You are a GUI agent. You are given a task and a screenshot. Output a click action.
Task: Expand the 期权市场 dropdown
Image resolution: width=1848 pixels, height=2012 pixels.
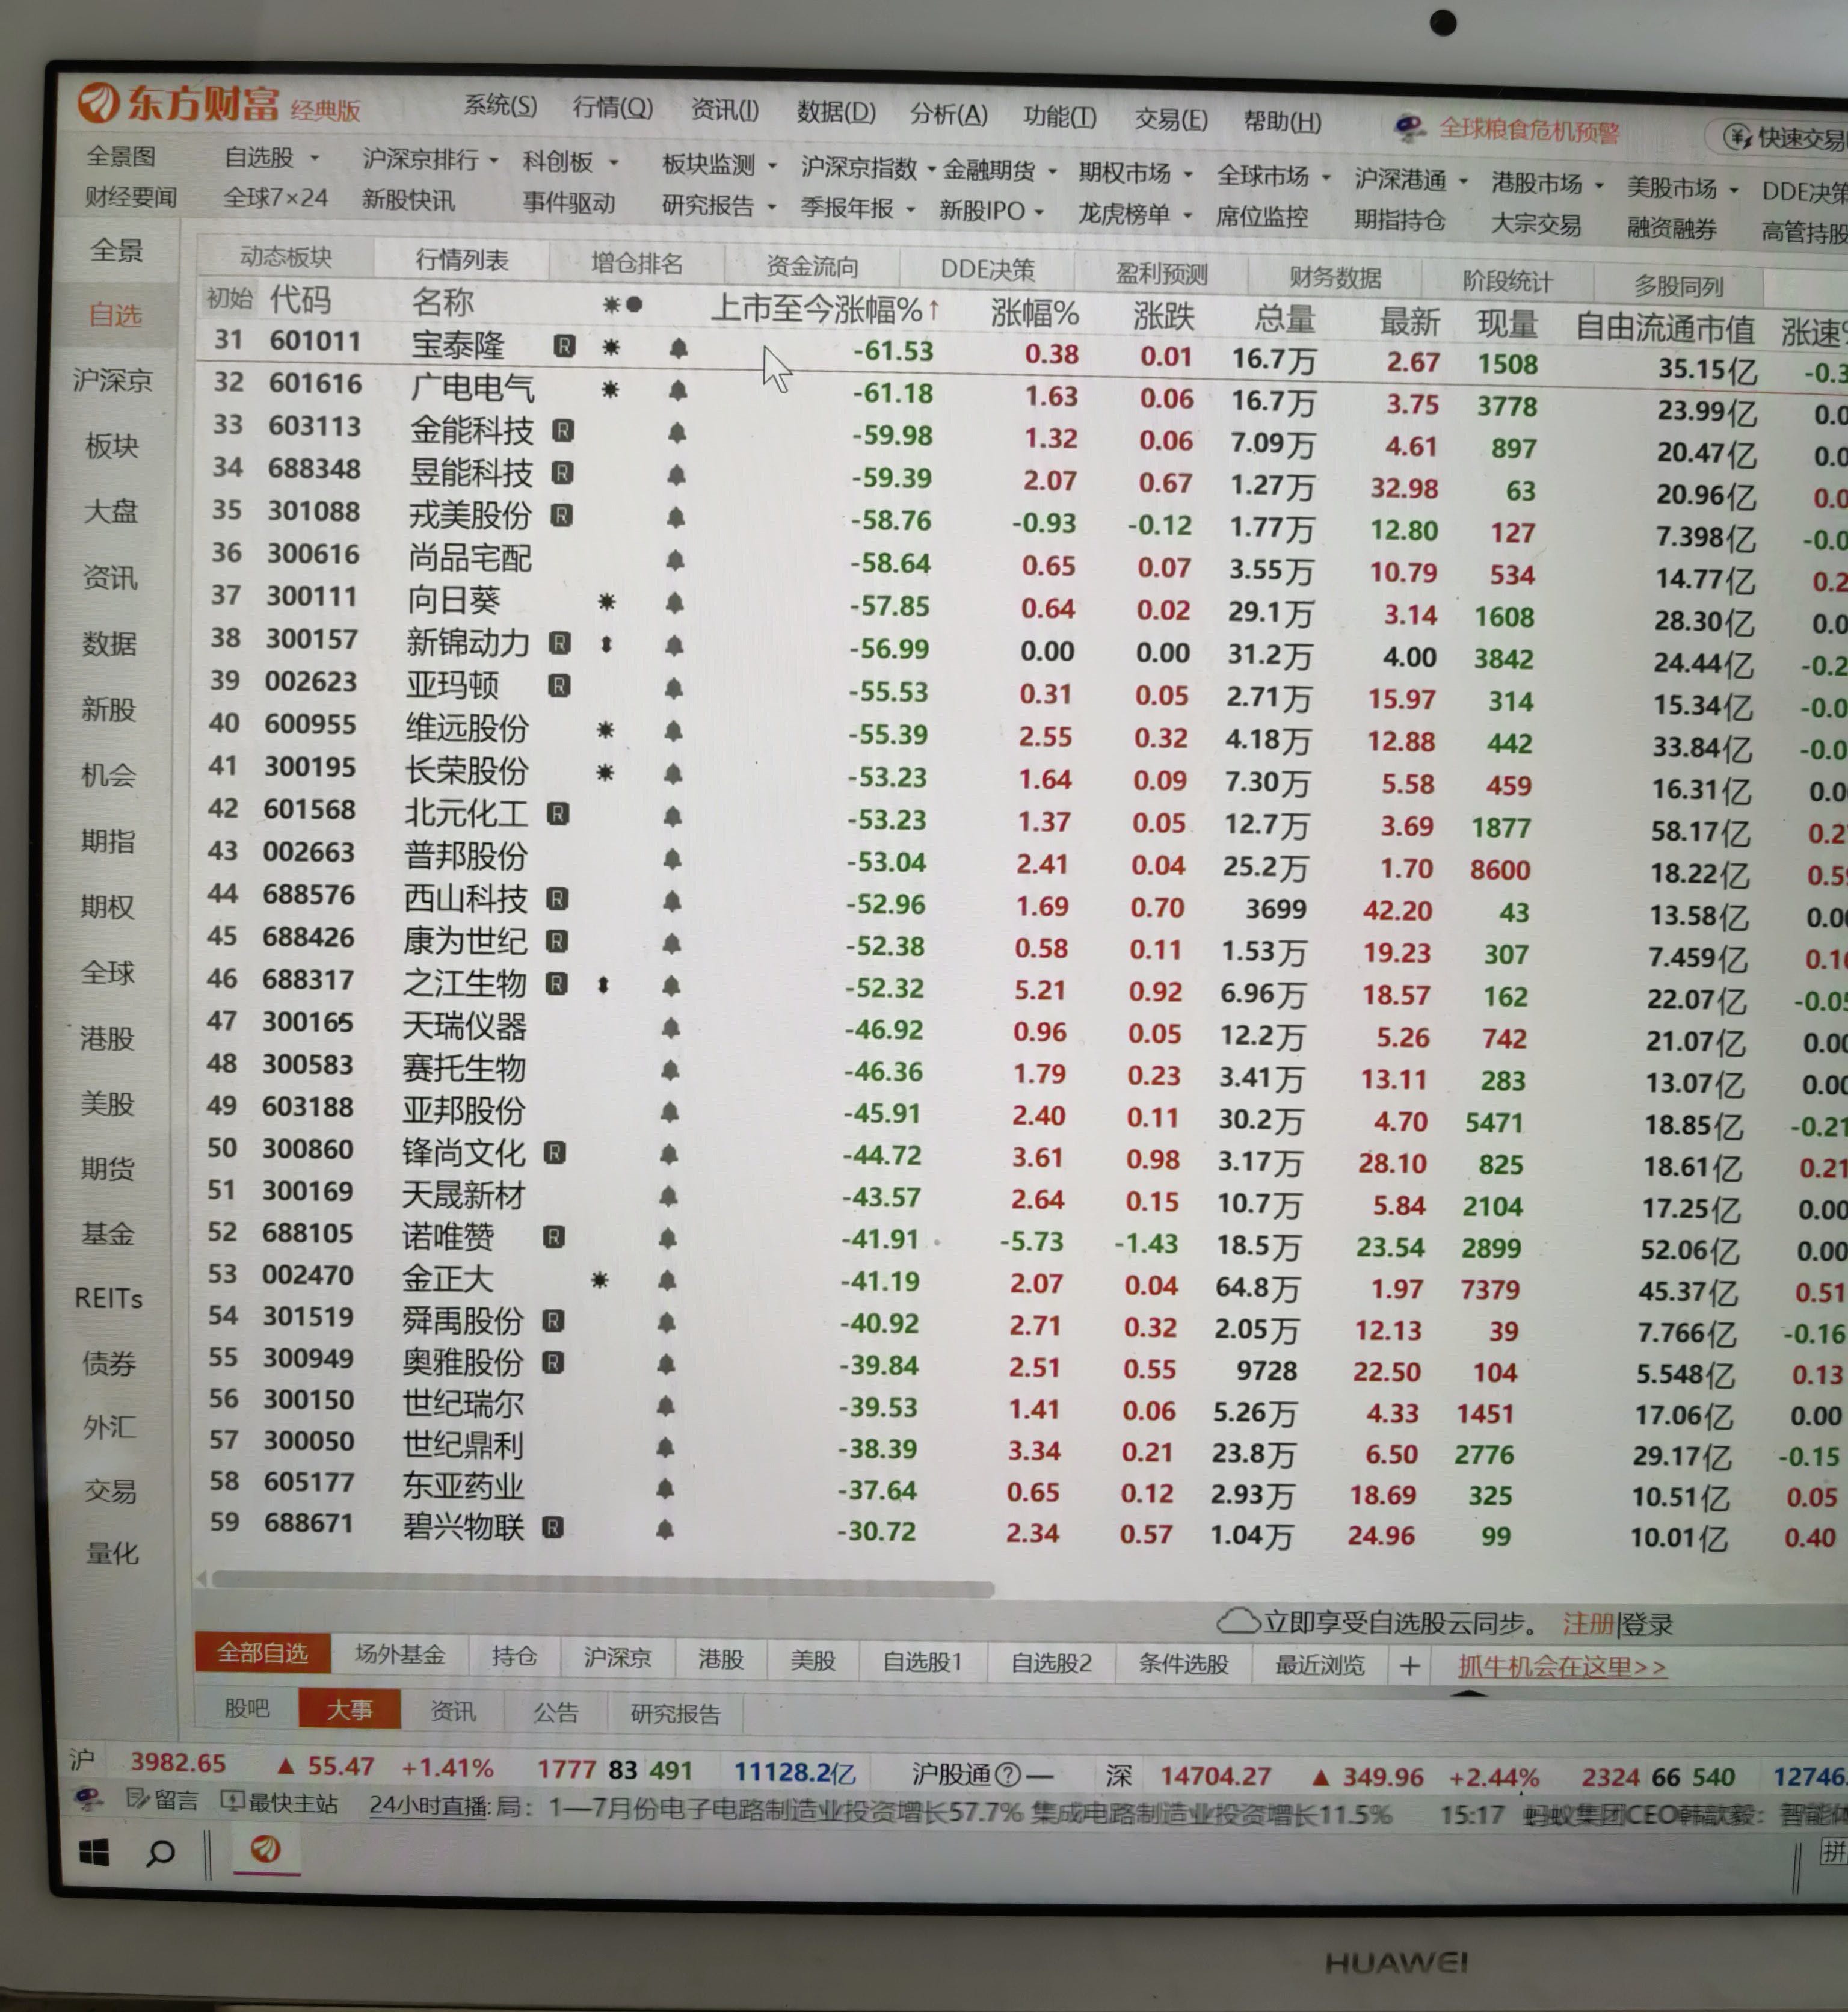pyautogui.click(x=1188, y=175)
